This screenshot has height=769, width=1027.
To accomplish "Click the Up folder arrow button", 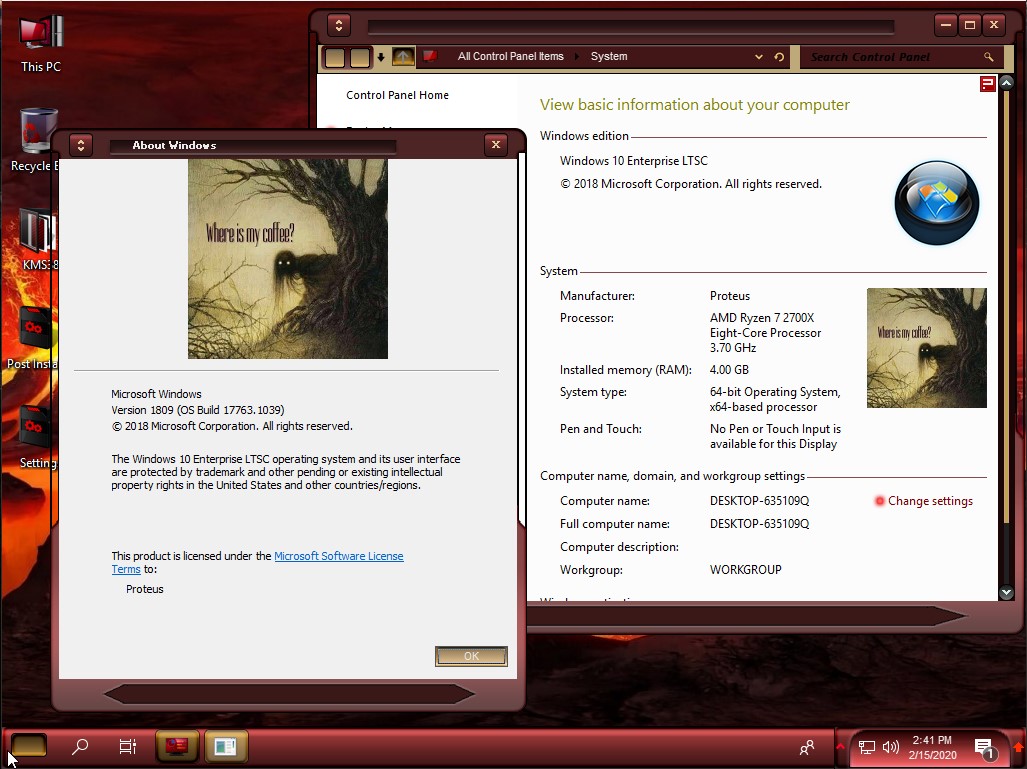I will 403,57.
